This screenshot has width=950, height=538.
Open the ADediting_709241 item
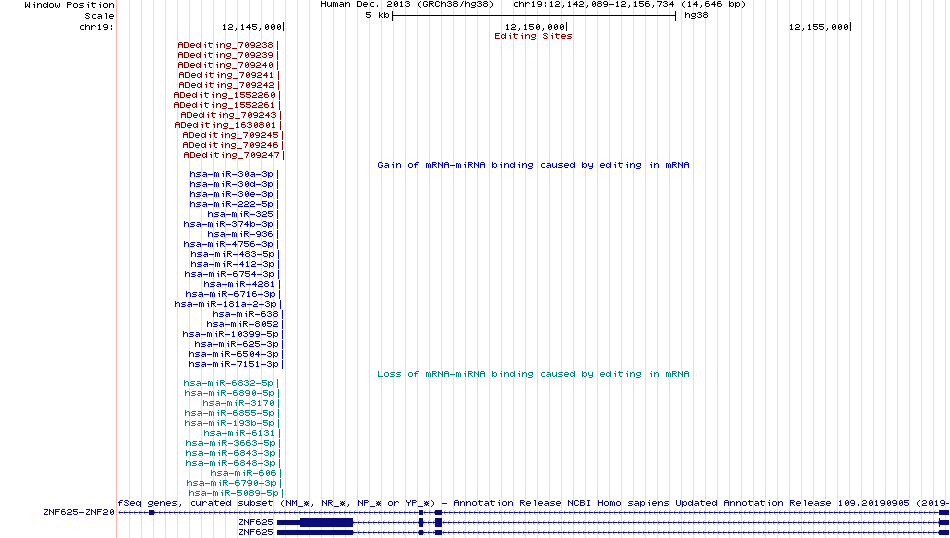226,75
